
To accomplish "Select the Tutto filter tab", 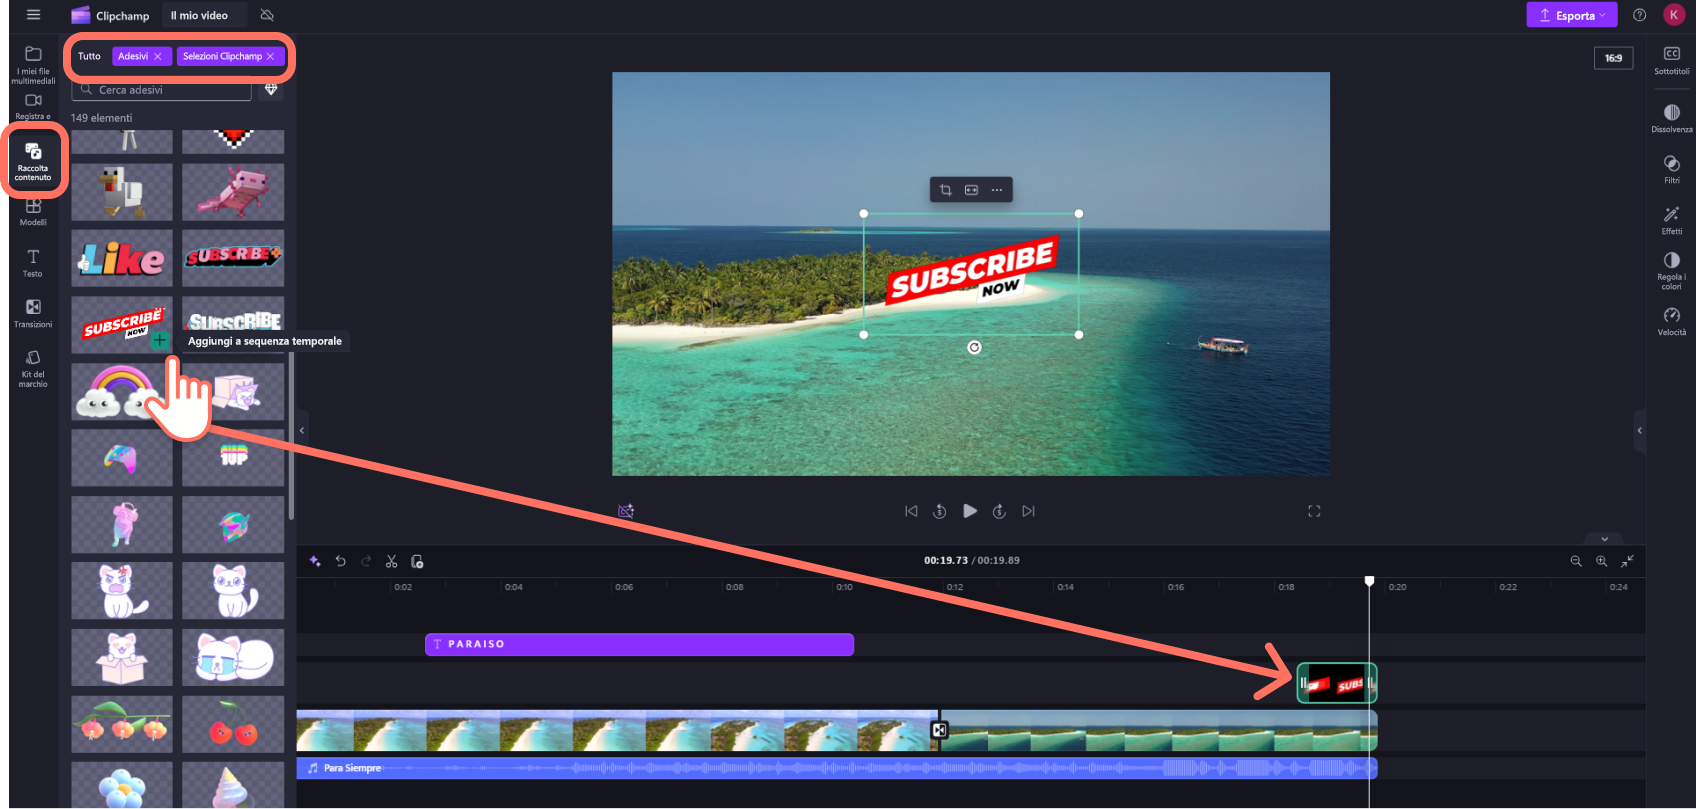I will 89,56.
